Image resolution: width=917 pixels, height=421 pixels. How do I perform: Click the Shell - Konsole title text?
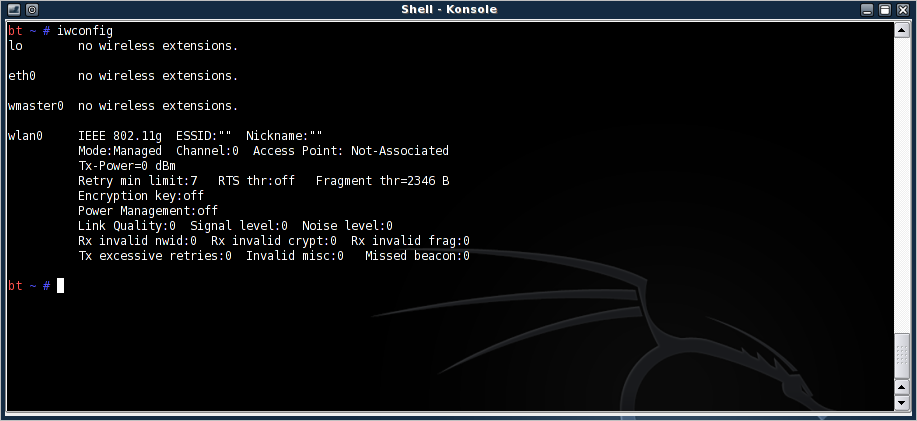coord(449,9)
